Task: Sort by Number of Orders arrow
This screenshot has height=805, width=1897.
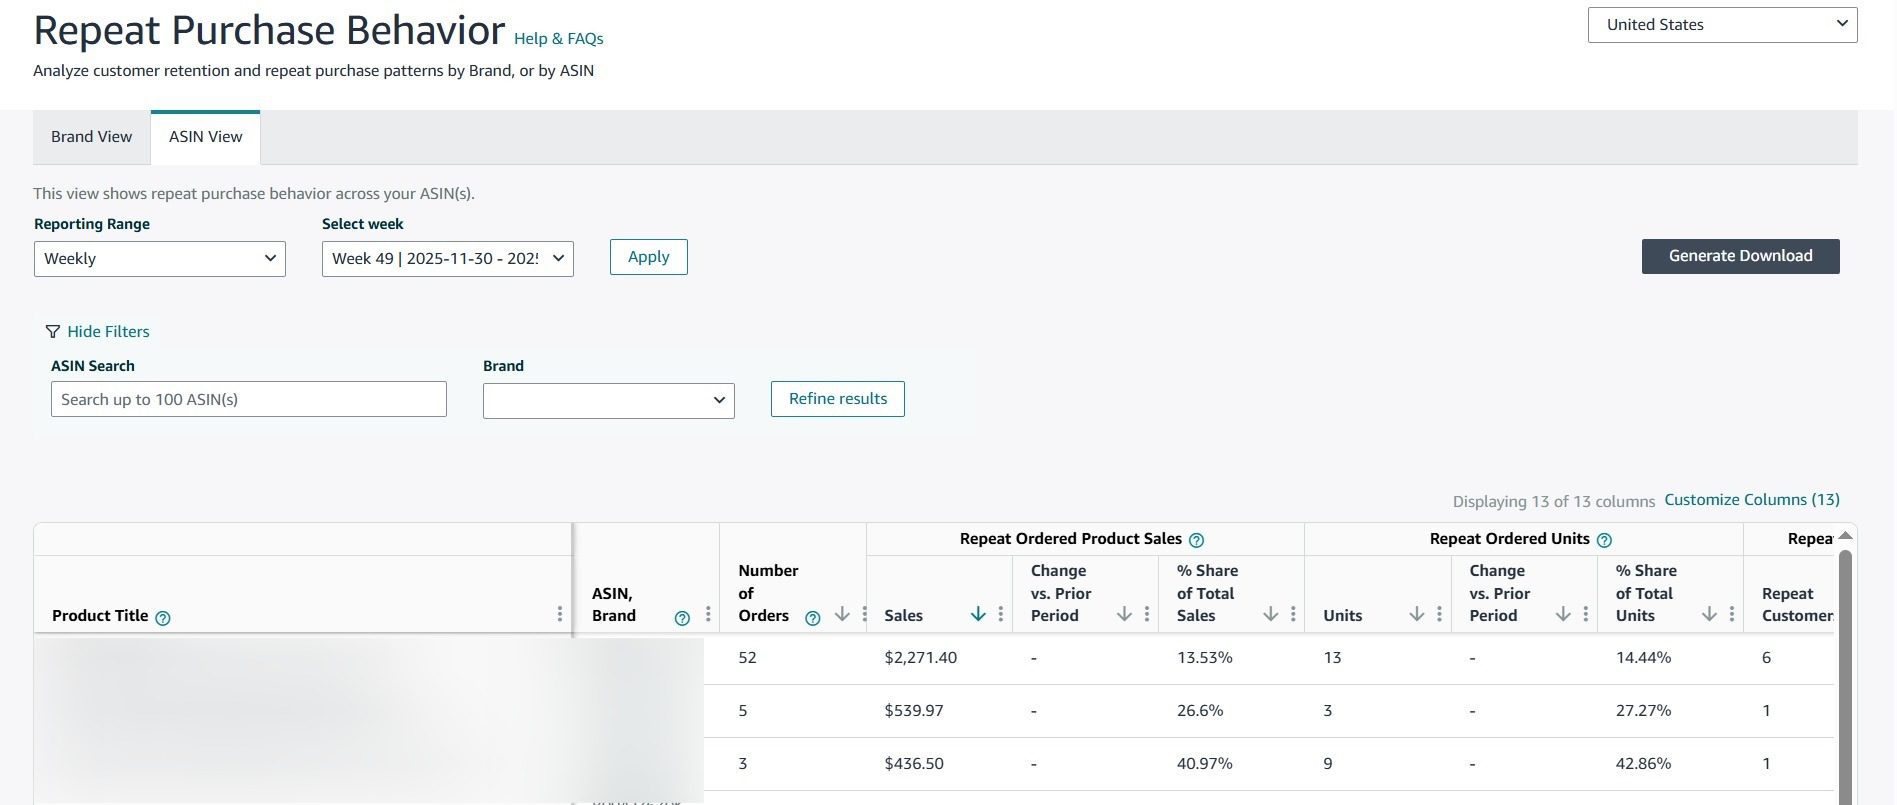Action: (842, 614)
